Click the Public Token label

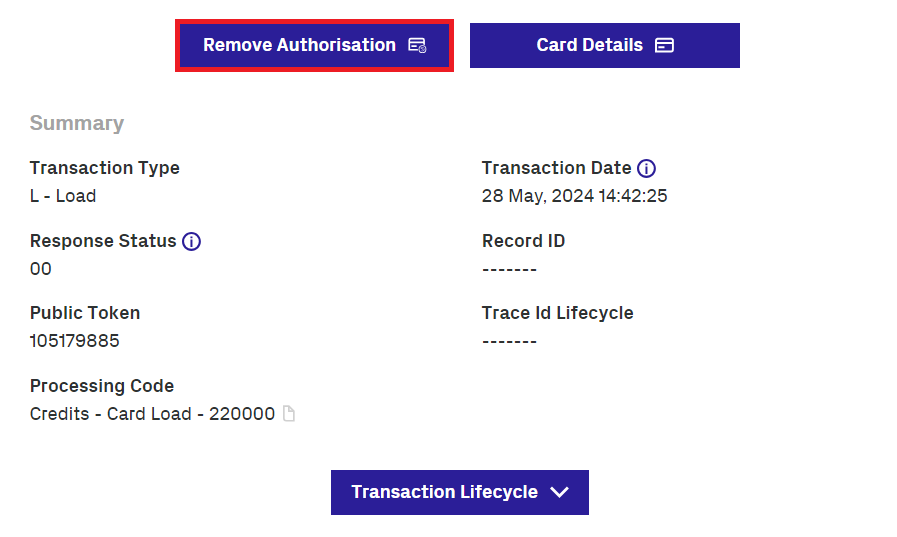(x=85, y=313)
